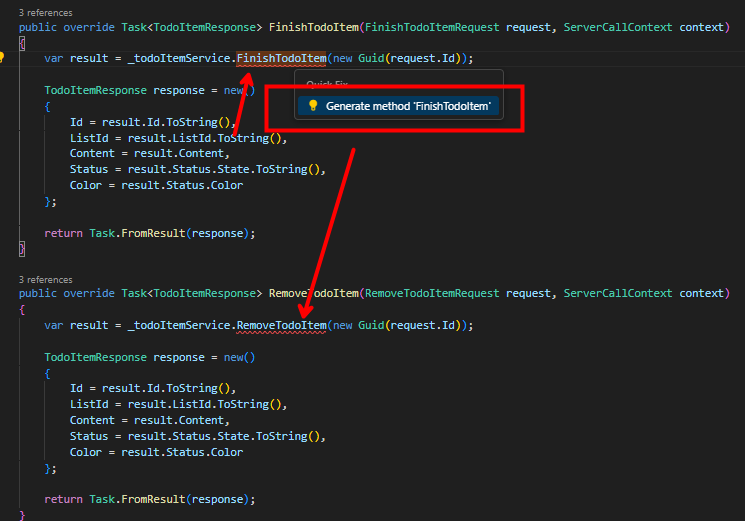Click the red-underlined RemoveTodoItem call on _todoItemService
This screenshot has width=745, height=521.
281,325
